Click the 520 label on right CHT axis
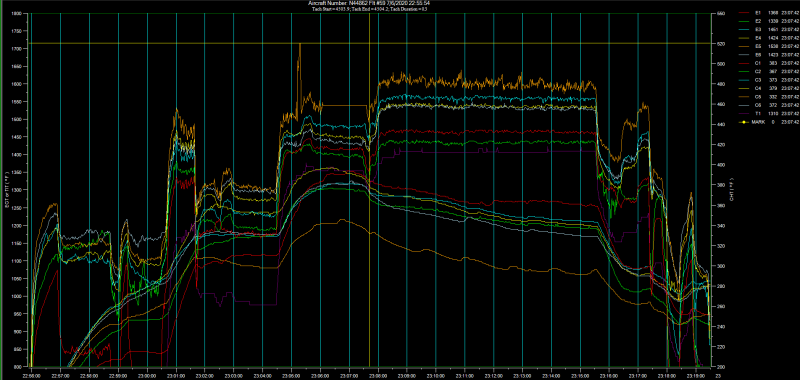The width and height of the screenshot is (800, 380). [721, 44]
